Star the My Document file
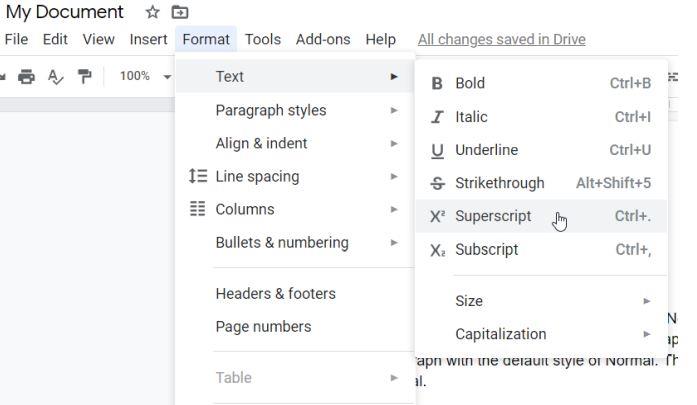The height and width of the screenshot is (405, 697). click(x=152, y=13)
